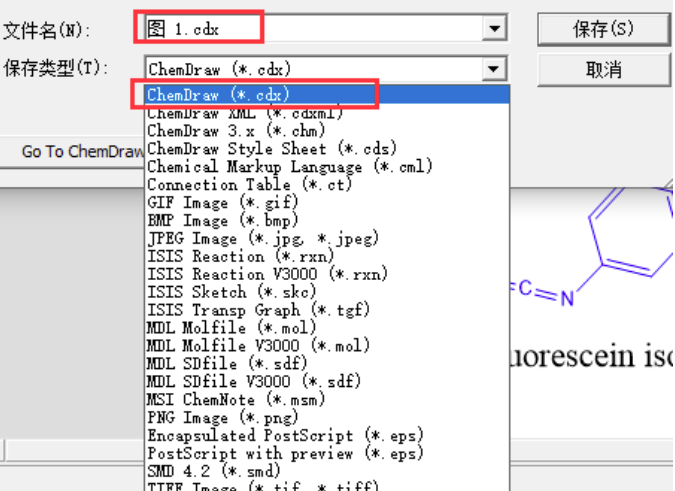Select Connection Table (*.ct) format
The width and height of the screenshot is (675, 491).
[327, 185]
